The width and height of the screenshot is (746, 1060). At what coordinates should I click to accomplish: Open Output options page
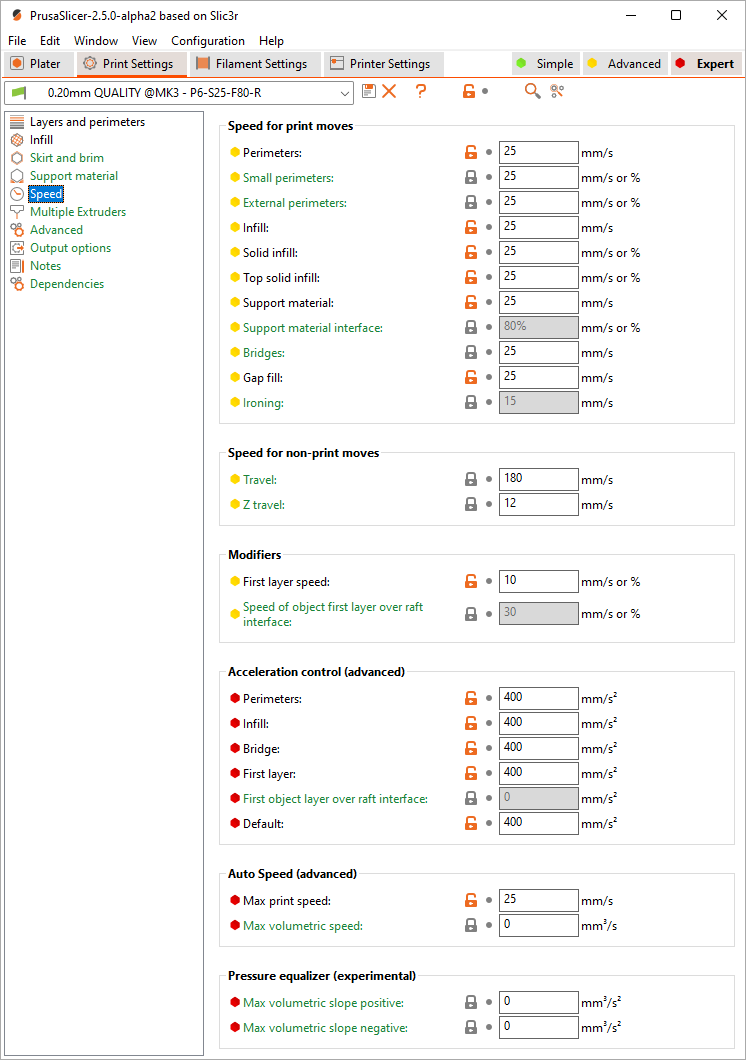point(70,247)
